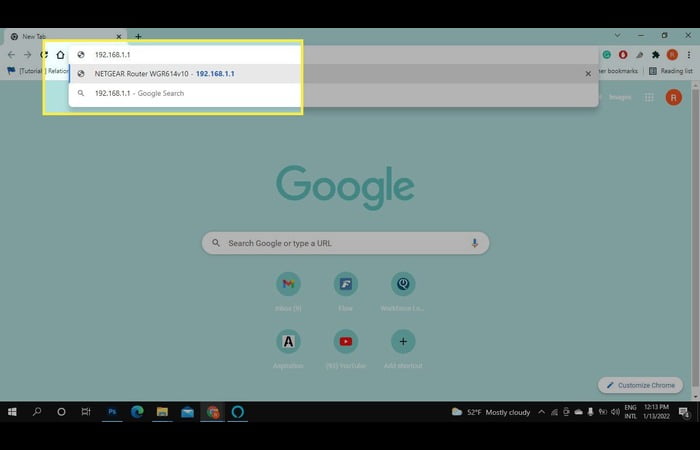Open Windows taskbar search
Viewport: 700px width, 450px height.
pos(37,412)
